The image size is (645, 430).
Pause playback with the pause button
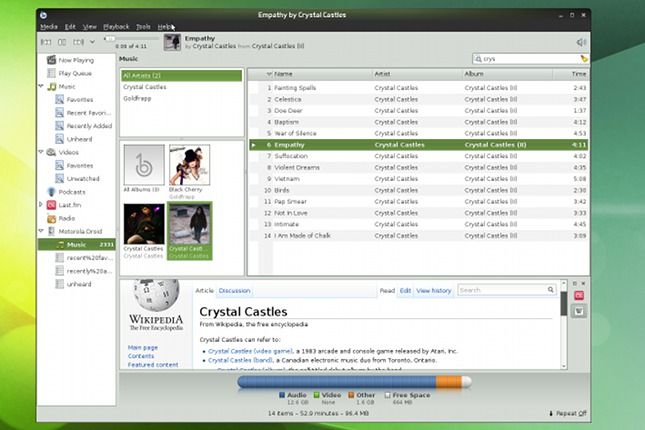coord(62,42)
